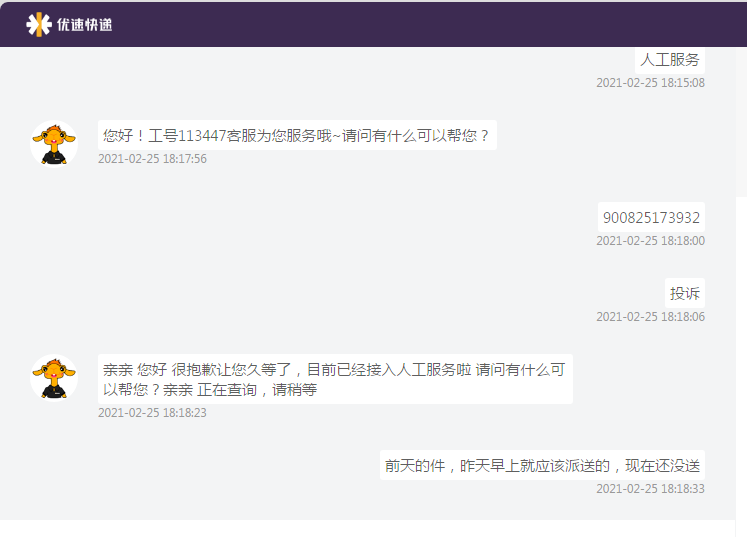Click the 工号113447客服 greeting message

[297, 135]
